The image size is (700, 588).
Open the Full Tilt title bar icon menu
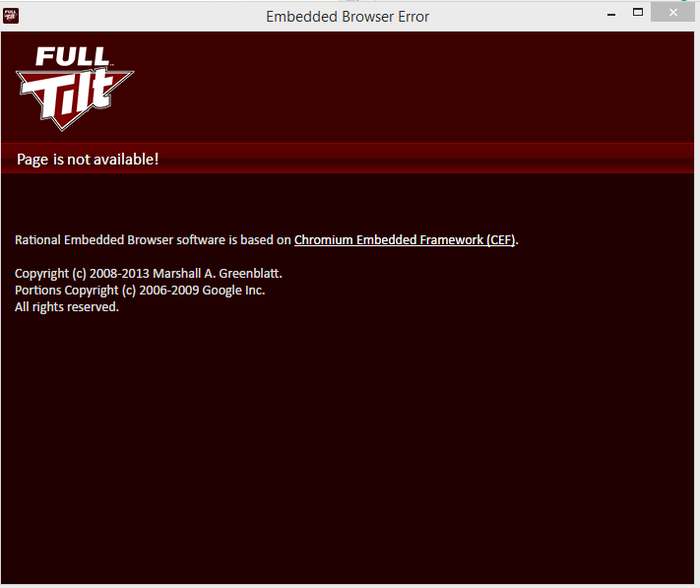11,16
